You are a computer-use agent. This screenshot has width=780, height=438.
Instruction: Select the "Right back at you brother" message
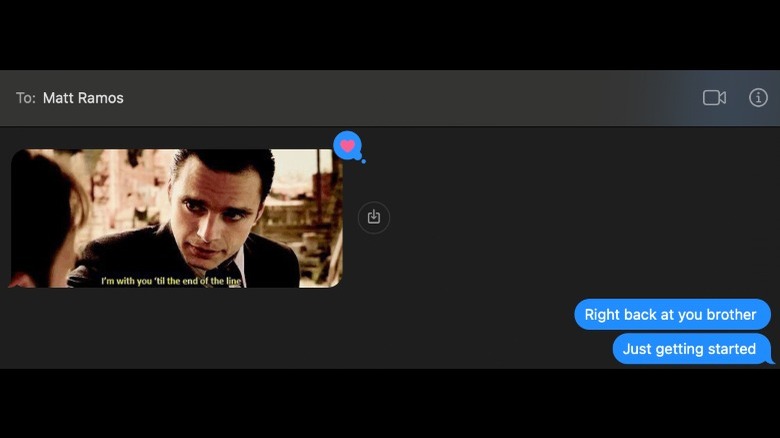[672, 314]
